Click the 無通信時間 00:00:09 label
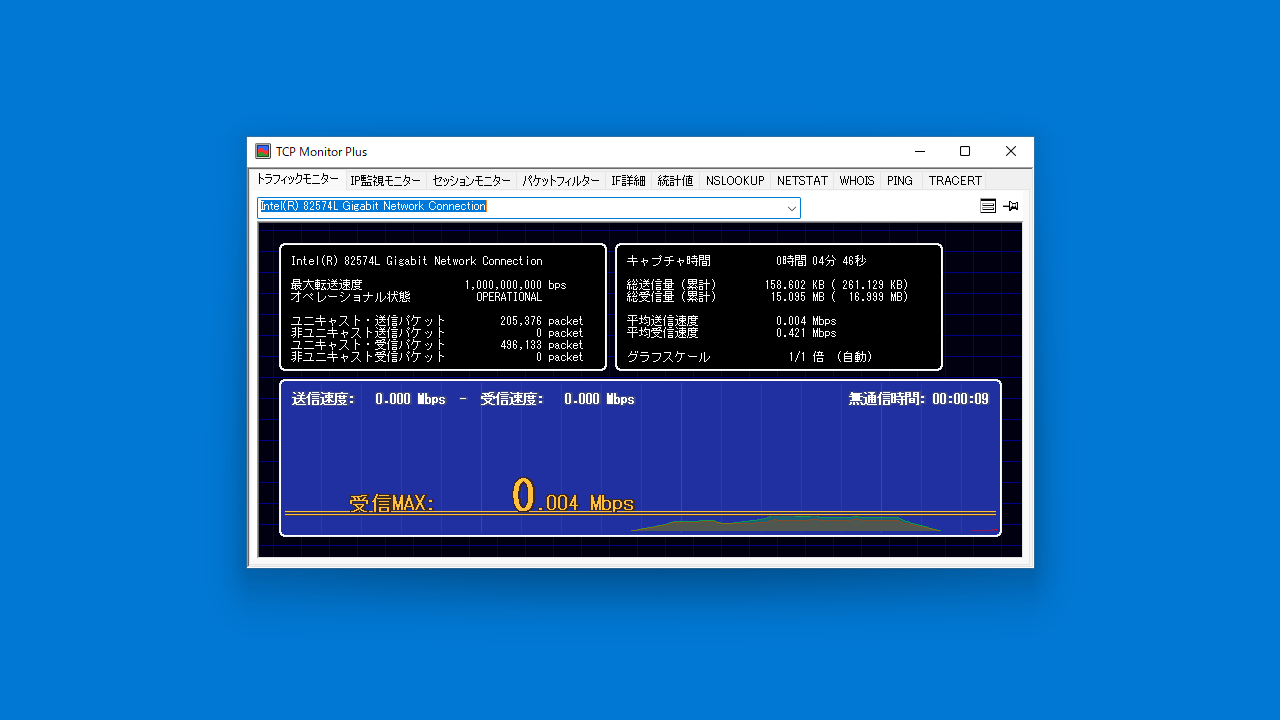Screen dimensions: 1280x720 [x=918, y=399]
